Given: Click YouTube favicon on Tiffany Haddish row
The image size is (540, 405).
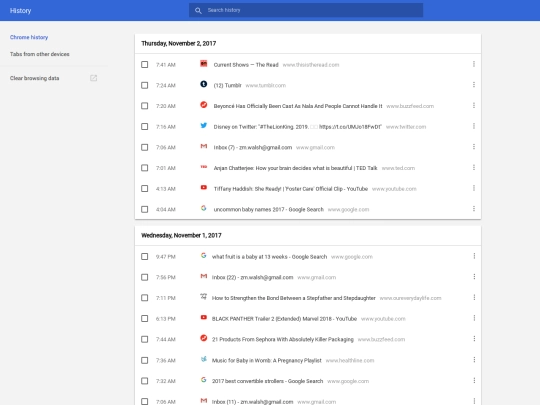Looking at the screenshot, I should click(x=204, y=187).
